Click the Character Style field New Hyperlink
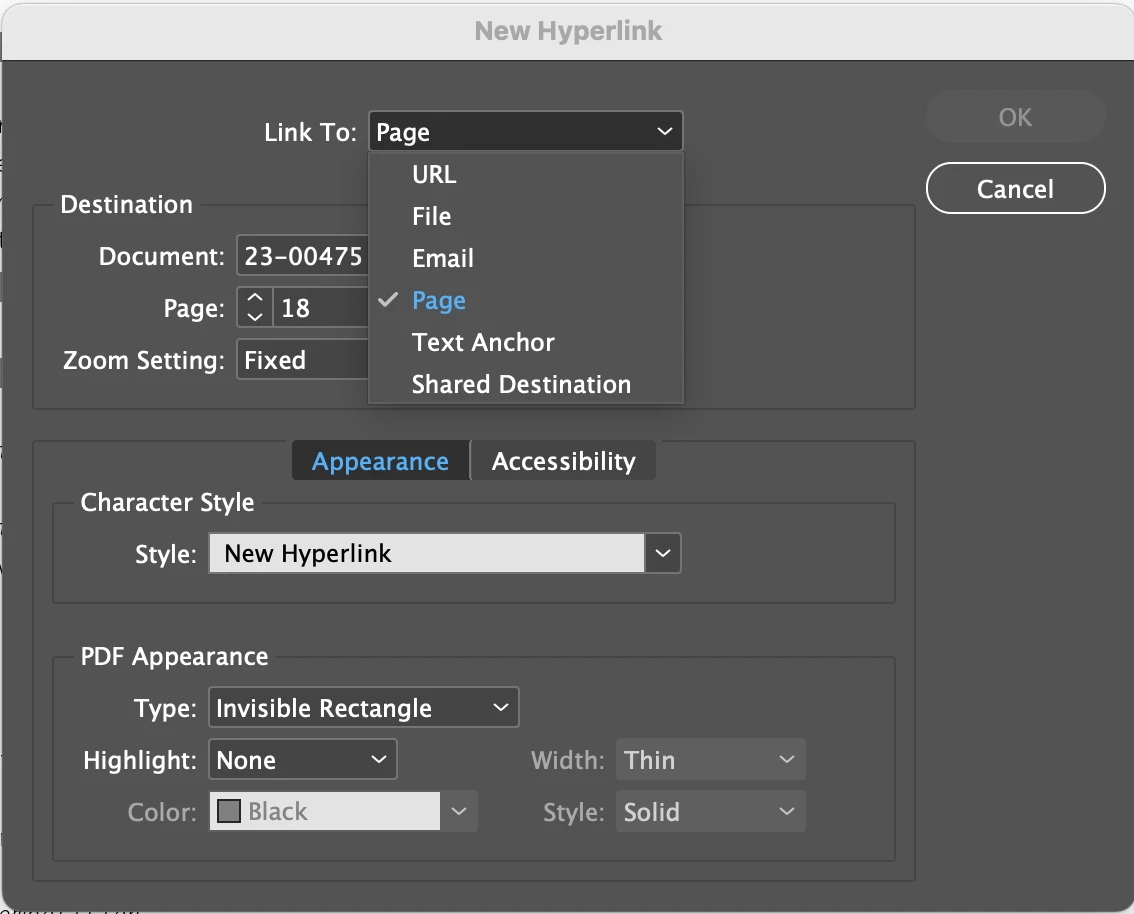This screenshot has width=1134, height=914. pos(427,553)
